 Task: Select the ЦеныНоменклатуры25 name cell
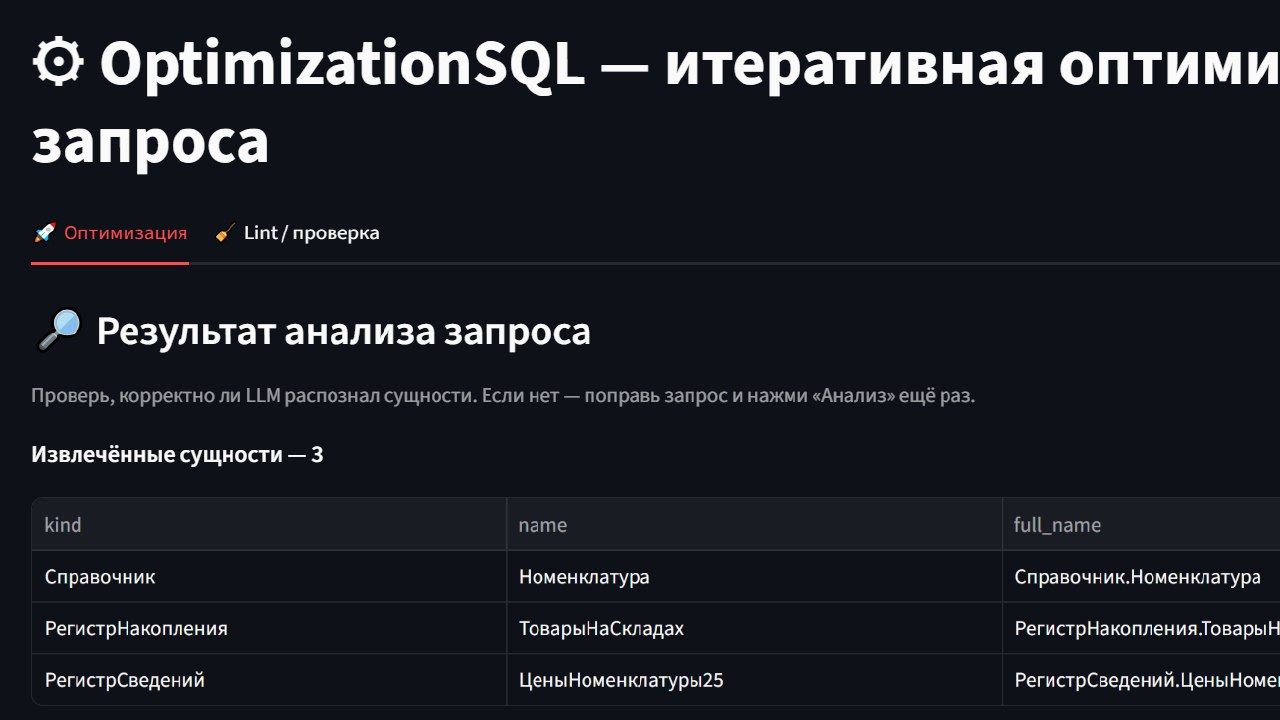(x=754, y=680)
